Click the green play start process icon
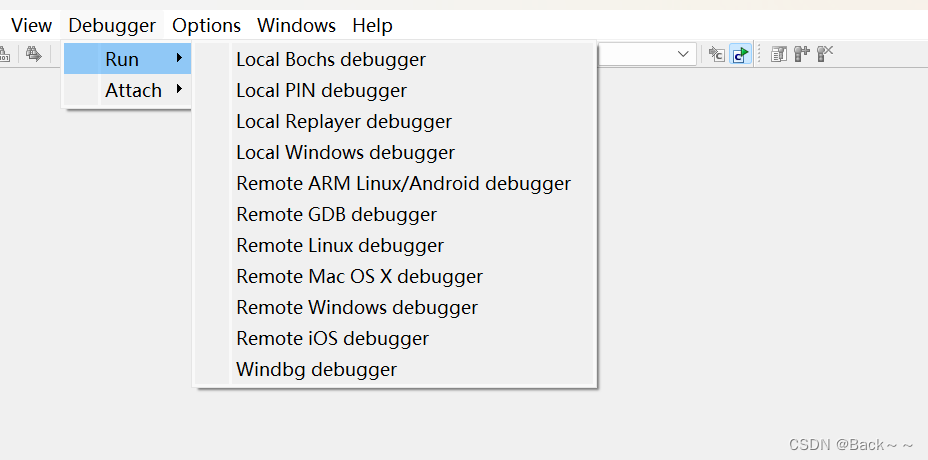The height and width of the screenshot is (460, 928). [740, 54]
